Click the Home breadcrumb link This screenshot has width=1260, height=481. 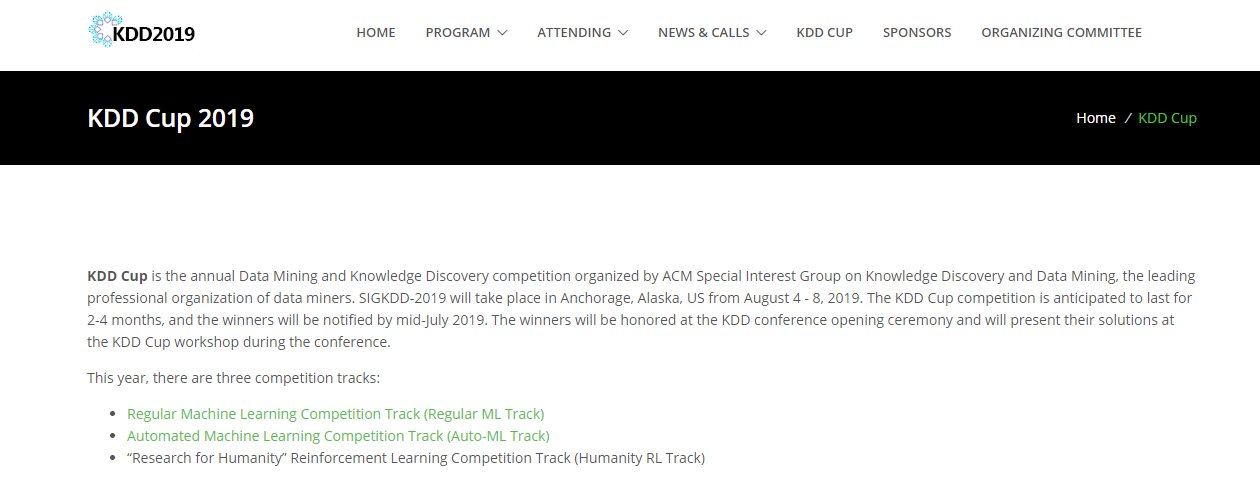click(x=1095, y=118)
